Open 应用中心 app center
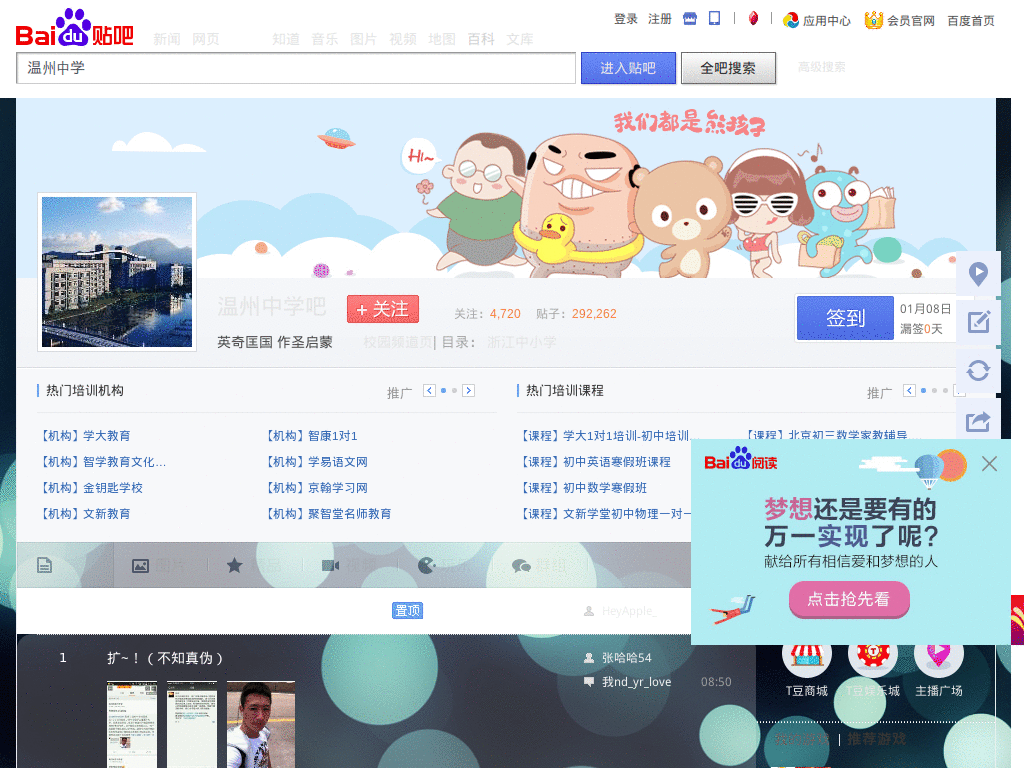 pyautogui.click(x=817, y=20)
